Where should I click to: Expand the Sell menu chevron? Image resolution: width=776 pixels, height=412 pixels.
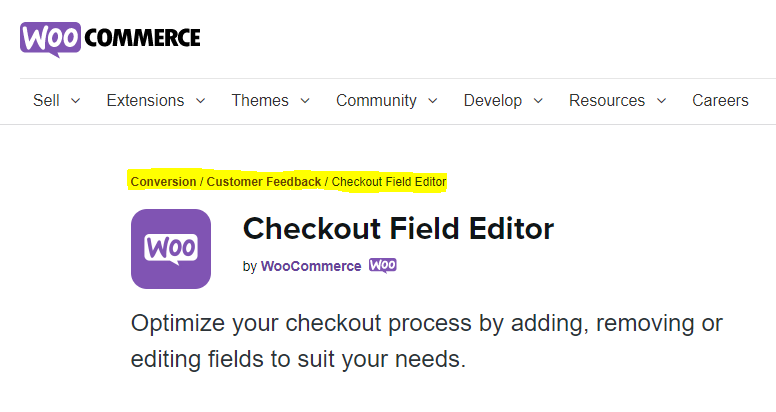pyautogui.click(x=75, y=101)
